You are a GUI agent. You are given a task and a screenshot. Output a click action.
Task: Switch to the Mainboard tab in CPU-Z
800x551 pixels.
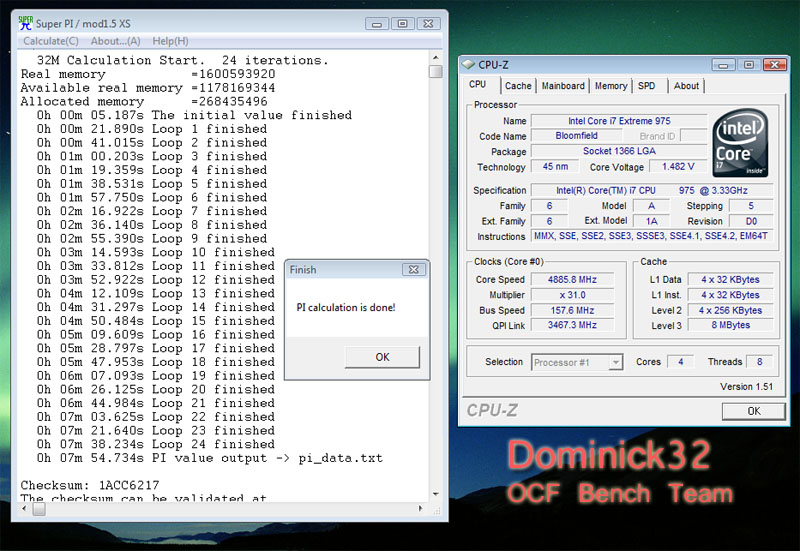click(563, 86)
